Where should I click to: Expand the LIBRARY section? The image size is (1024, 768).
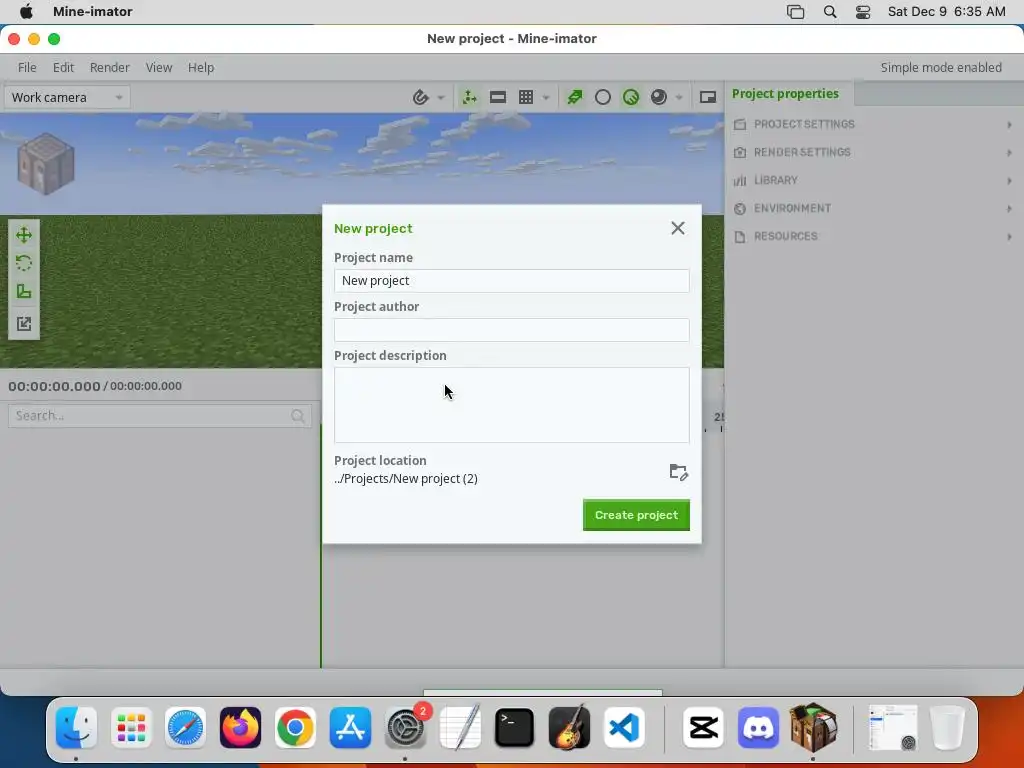point(874,180)
